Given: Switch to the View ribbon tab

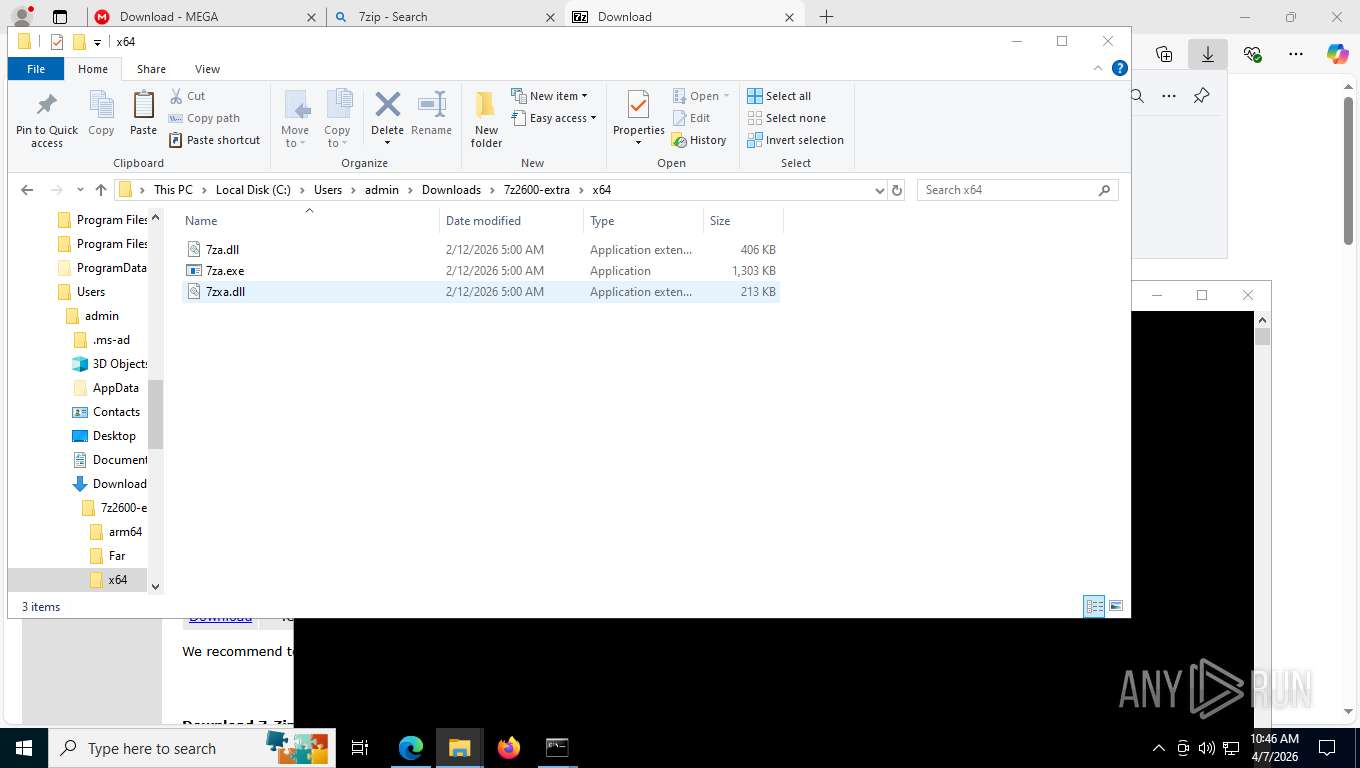Looking at the screenshot, I should tap(207, 69).
